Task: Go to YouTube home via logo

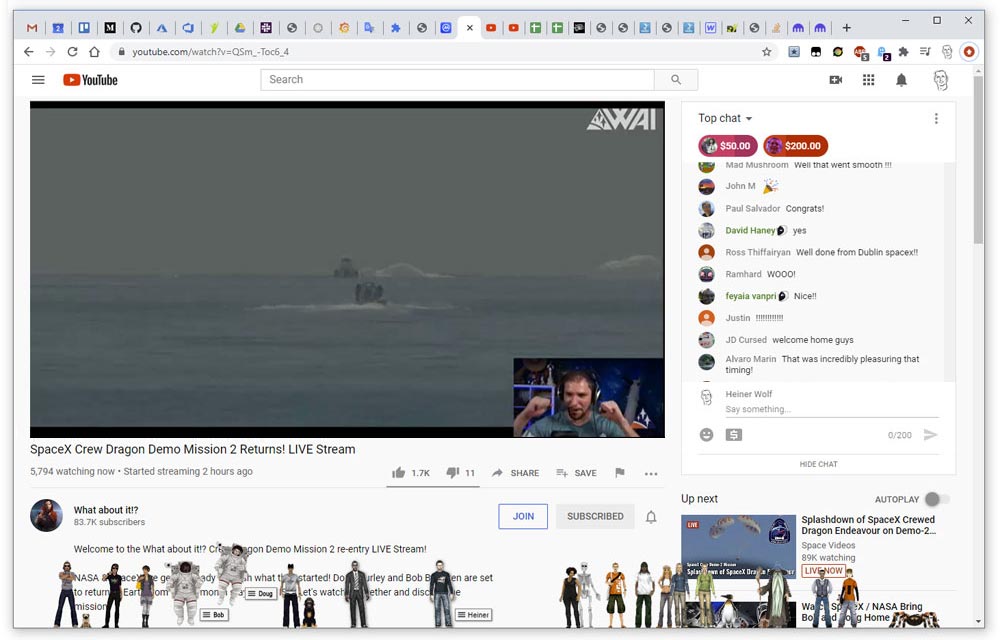Action: coord(90,80)
